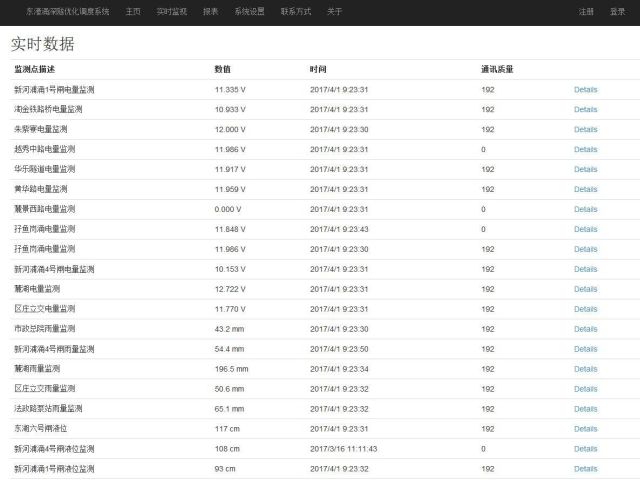The image size is (640, 480).
Task: Open Details for 新河浦涌1号闸电量监测
Action: point(585,89)
